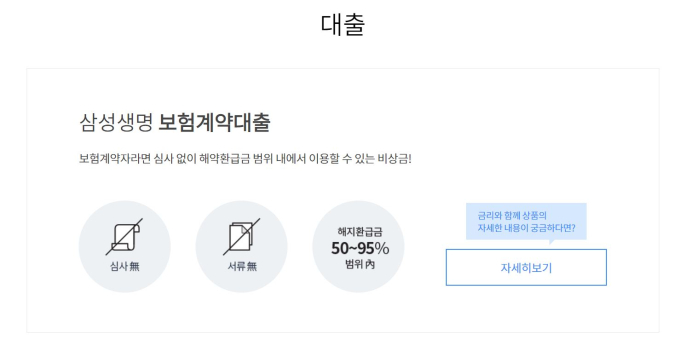Click the 심사無 label under the icon

[x=124, y=266]
